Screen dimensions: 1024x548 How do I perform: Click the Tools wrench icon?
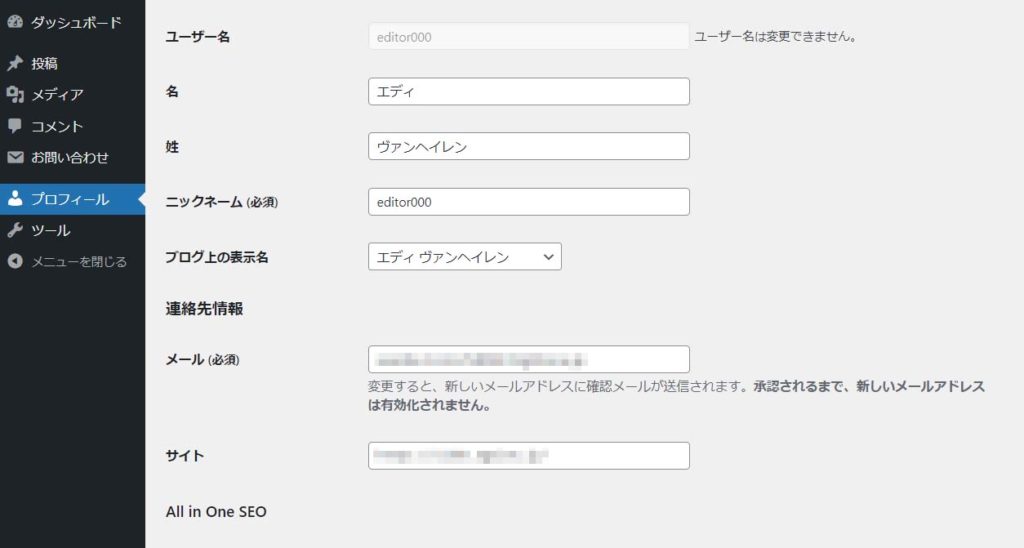15,230
